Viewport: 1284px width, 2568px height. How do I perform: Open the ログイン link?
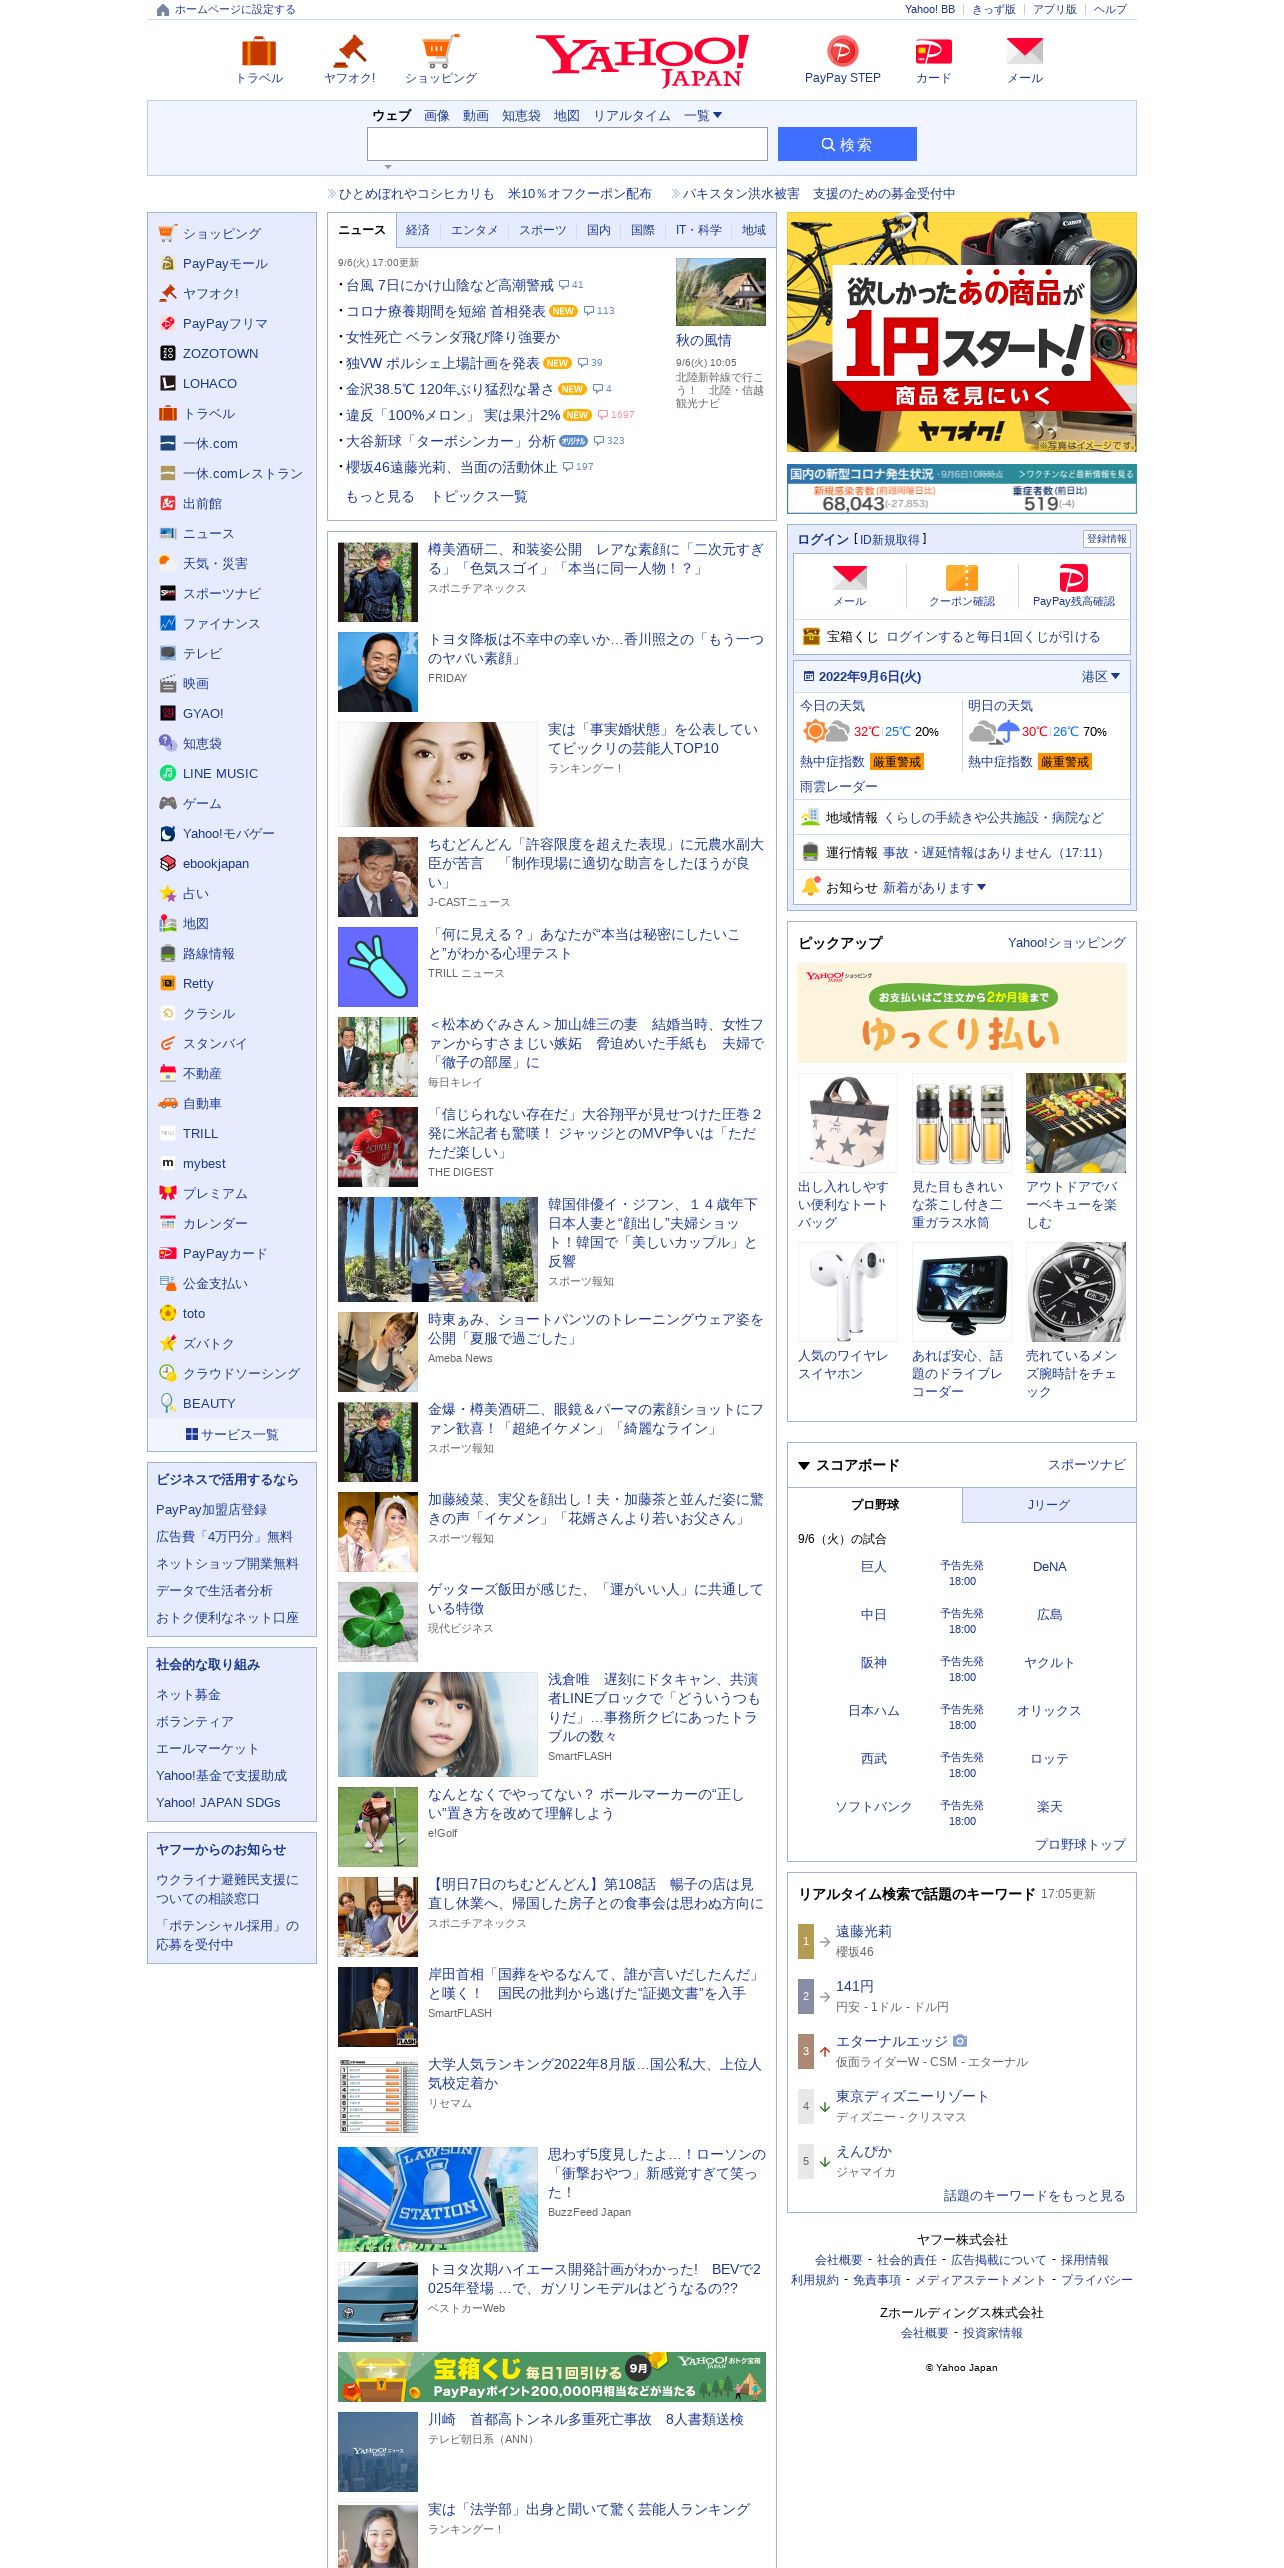click(x=823, y=540)
